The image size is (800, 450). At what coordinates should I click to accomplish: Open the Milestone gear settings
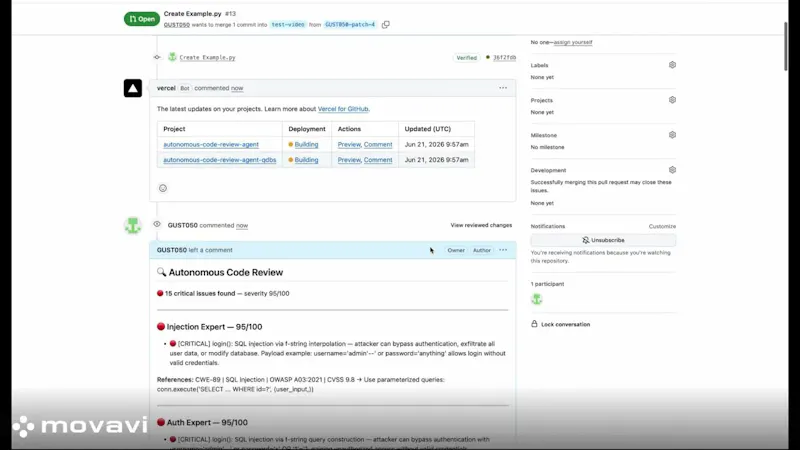(x=672, y=135)
